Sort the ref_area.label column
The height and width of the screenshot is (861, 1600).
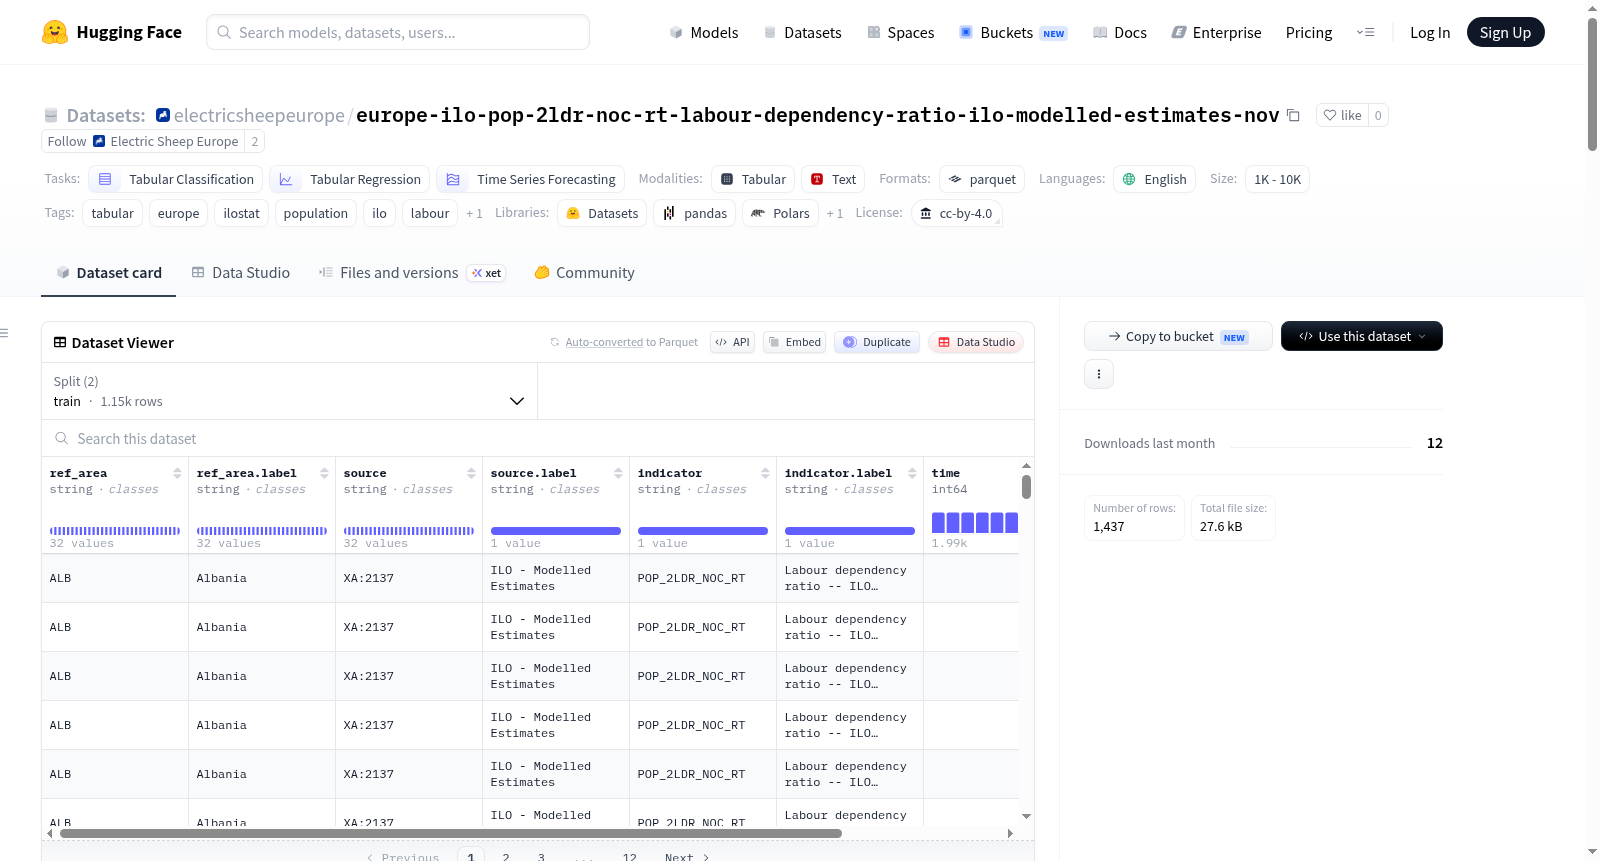point(324,473)
